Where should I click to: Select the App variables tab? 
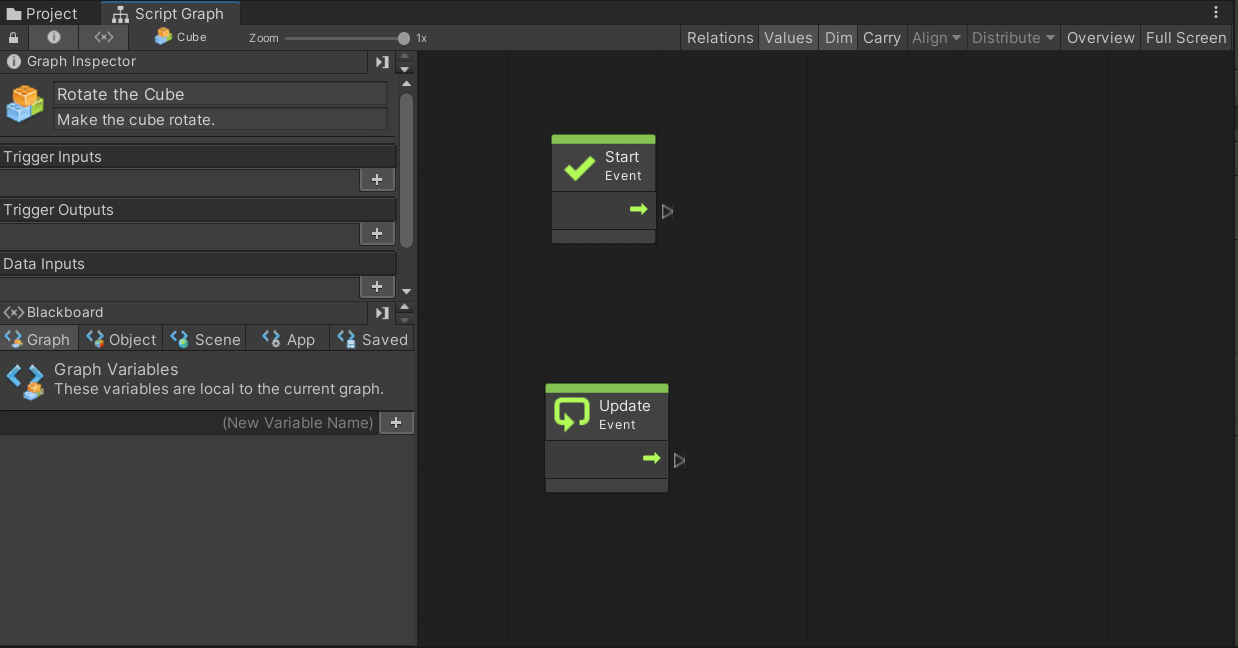(288, 339)
